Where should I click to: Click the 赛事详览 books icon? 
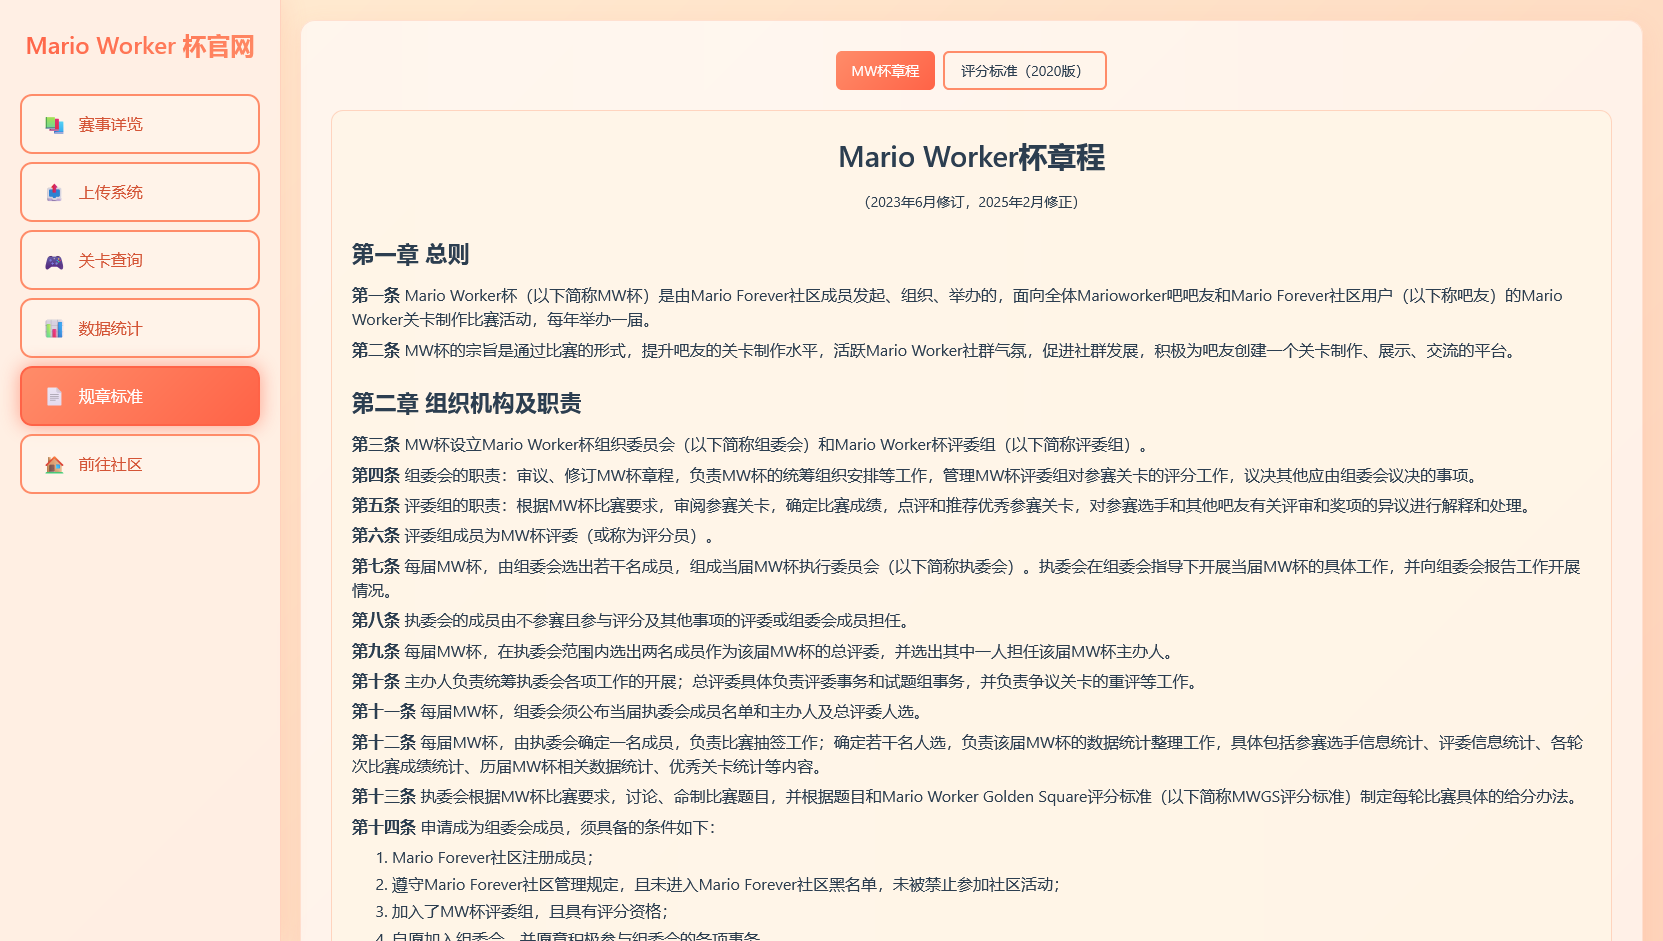(54, 125)
